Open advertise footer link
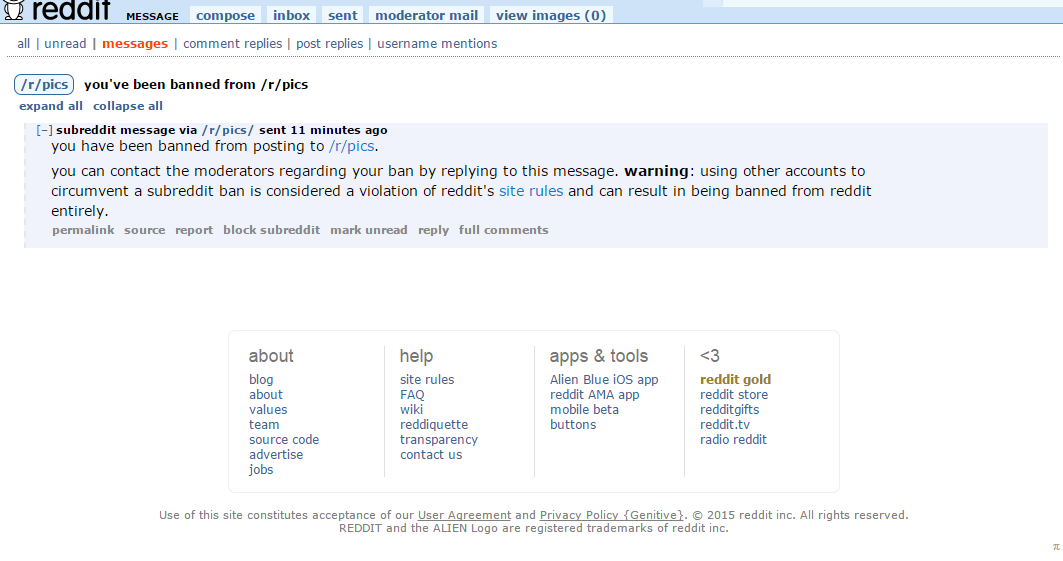This screenshot has height=561, width=1063. [276, 454]
